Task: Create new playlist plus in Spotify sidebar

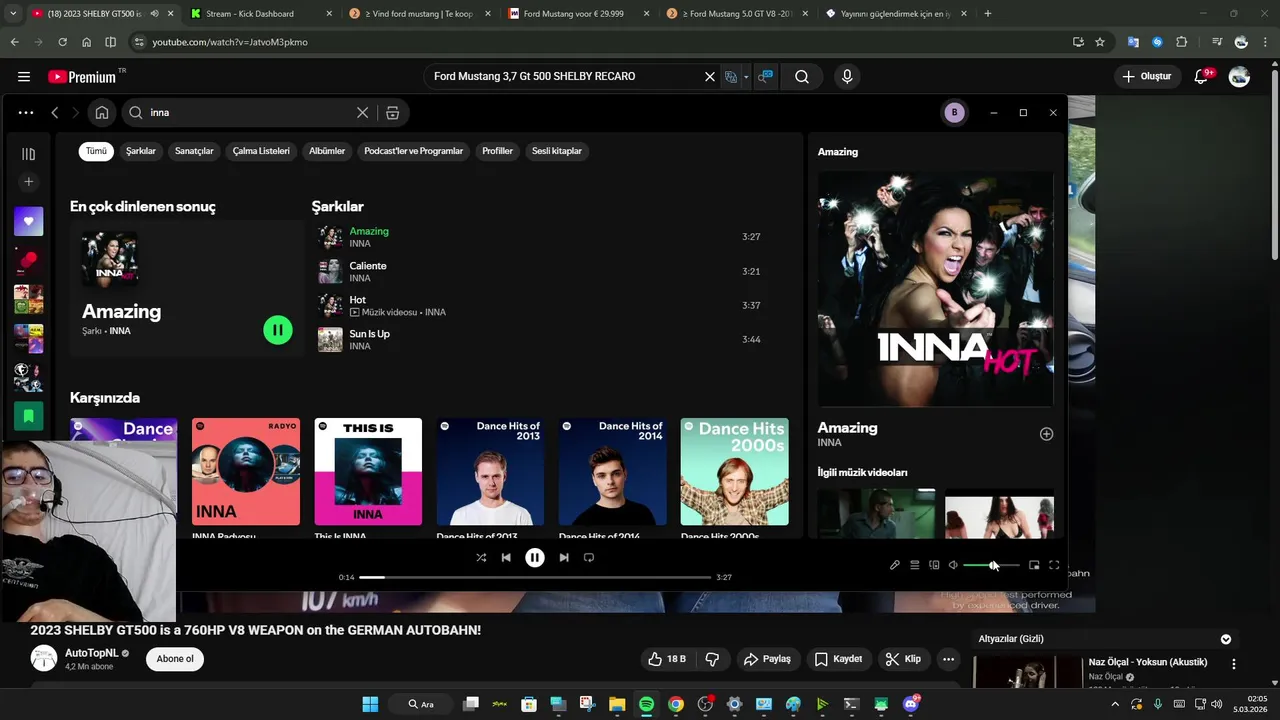Action: [x=29, y=182]
